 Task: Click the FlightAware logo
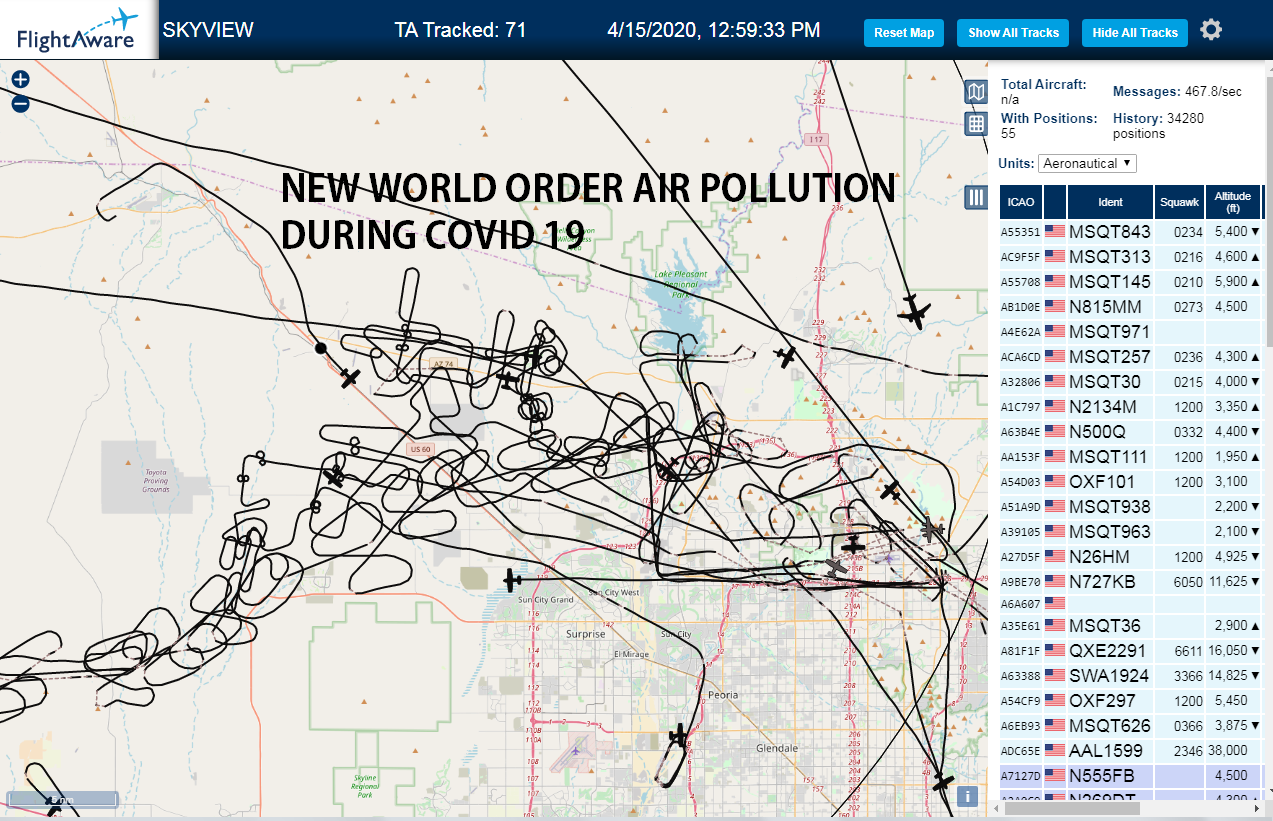78,30
